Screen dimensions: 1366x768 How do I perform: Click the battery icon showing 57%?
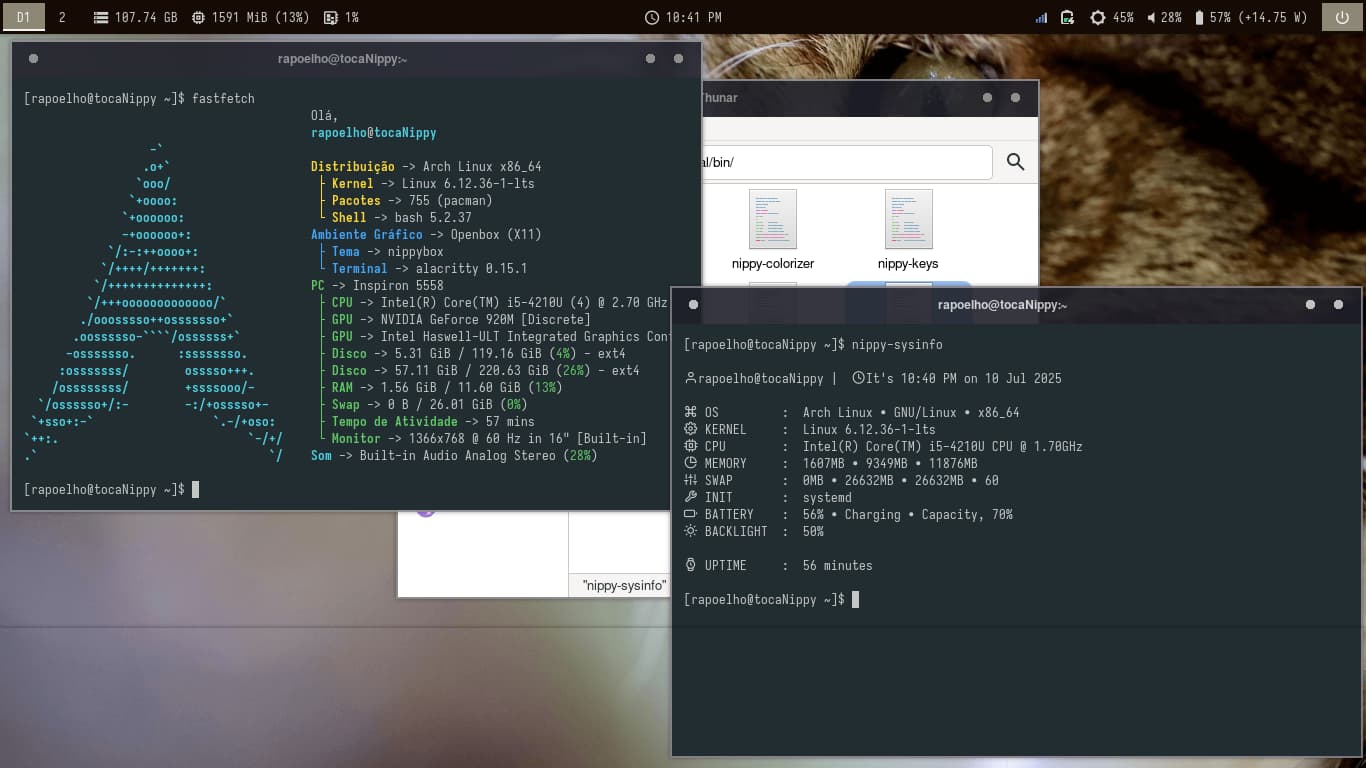(x=1199, y=18)
